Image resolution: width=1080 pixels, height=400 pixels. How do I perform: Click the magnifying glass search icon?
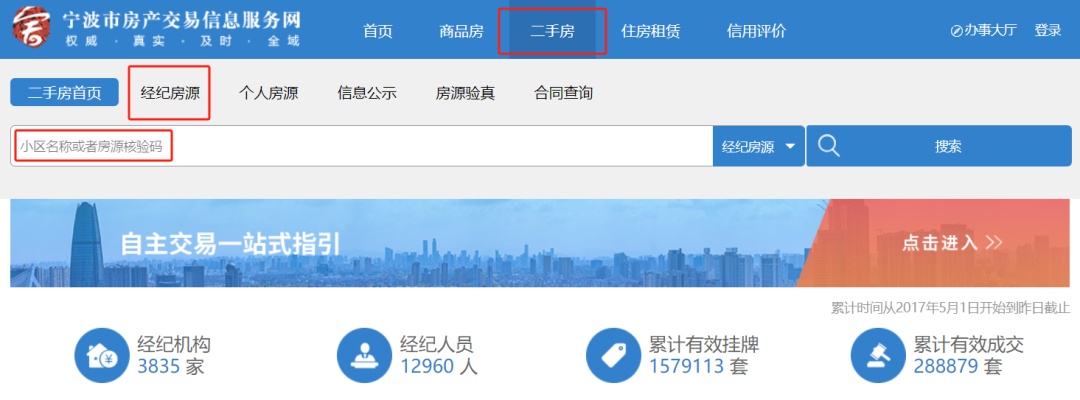[x=829, y=145]
